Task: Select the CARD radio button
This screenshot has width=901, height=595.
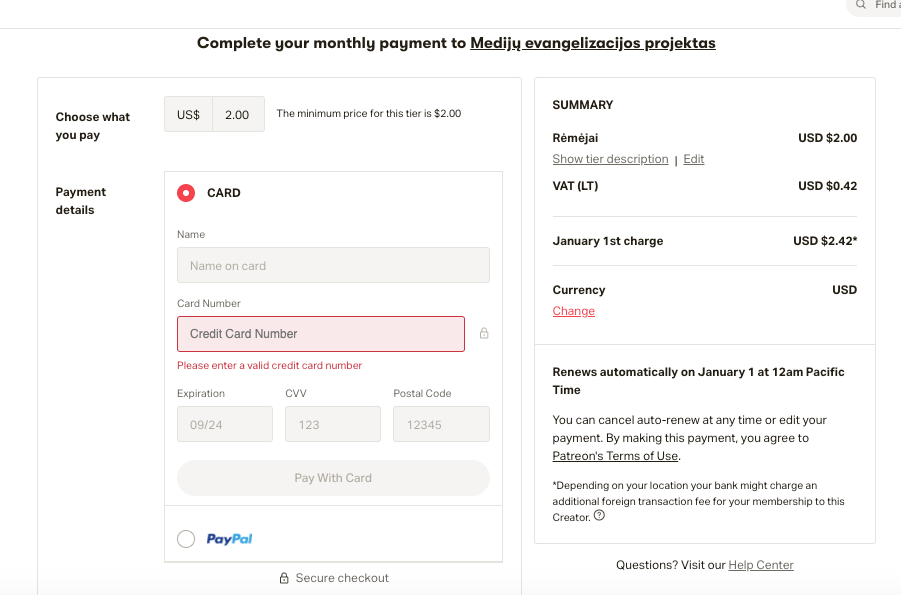Action: (x=186, y=193)
